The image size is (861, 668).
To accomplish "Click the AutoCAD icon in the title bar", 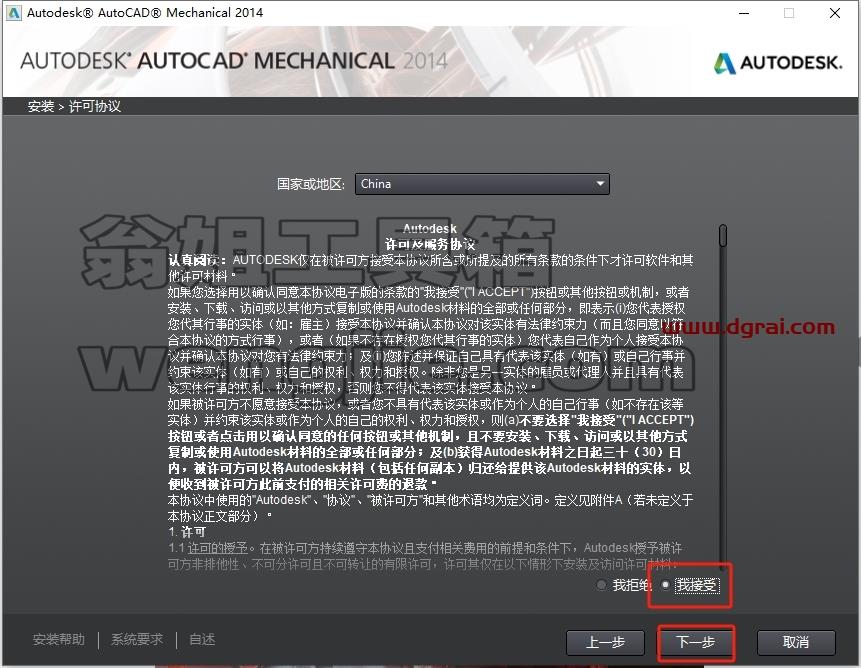I will (14, 13).
